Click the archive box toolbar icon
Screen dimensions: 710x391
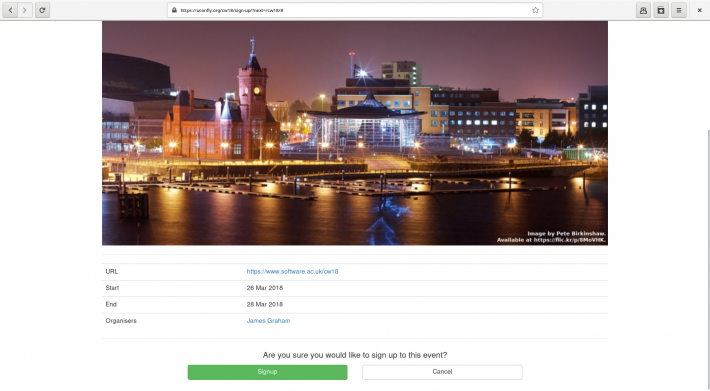coord(661,10)
